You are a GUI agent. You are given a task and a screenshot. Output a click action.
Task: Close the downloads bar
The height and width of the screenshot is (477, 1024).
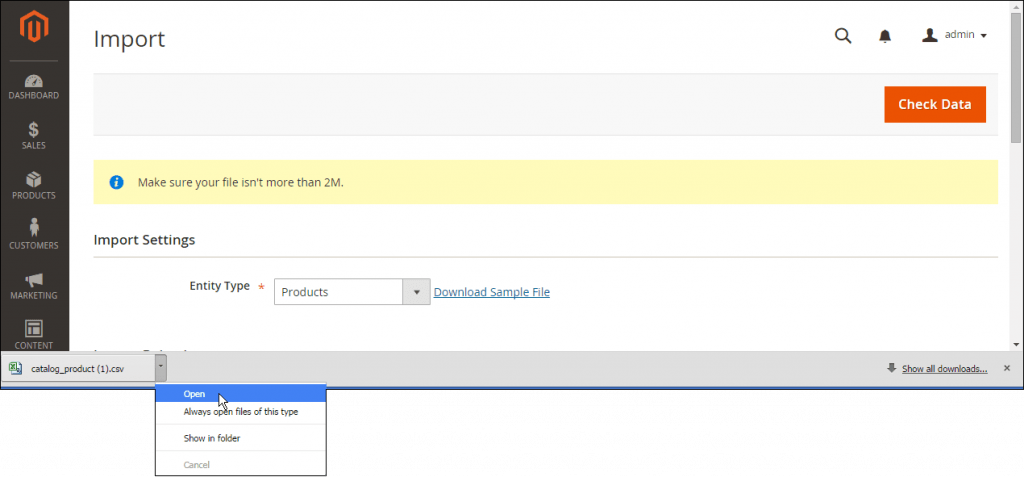1006,368
